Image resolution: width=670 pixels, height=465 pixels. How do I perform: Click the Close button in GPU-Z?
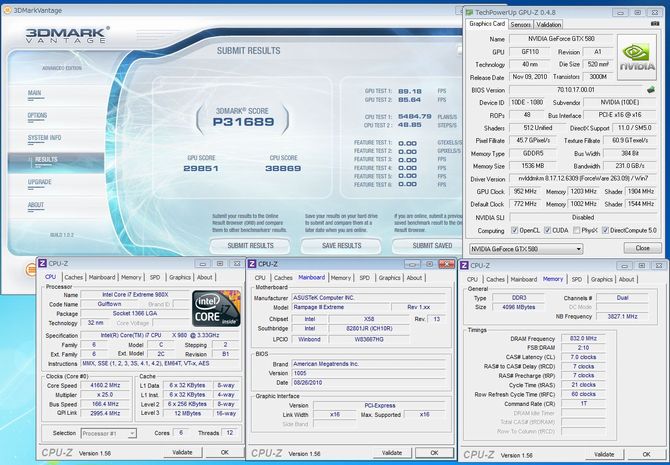642,248
